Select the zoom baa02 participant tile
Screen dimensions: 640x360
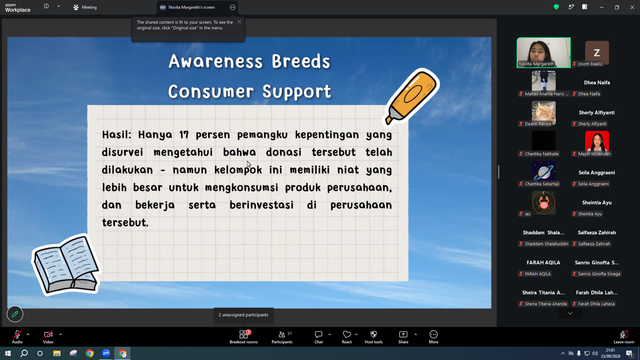click(597, 53)
